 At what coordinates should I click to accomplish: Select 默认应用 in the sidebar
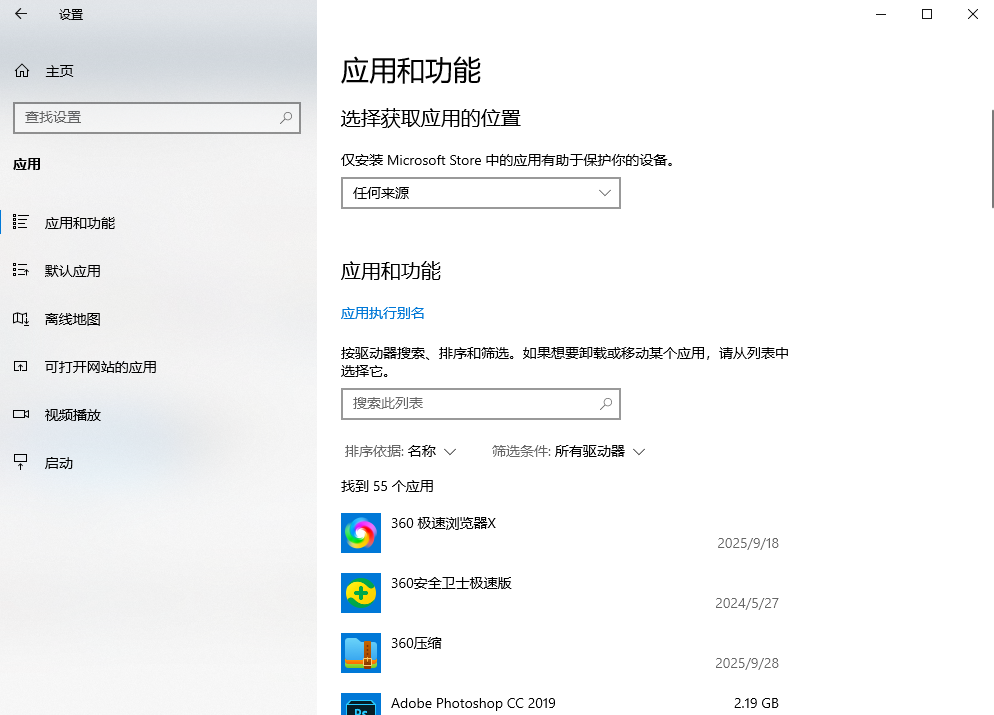72,271
